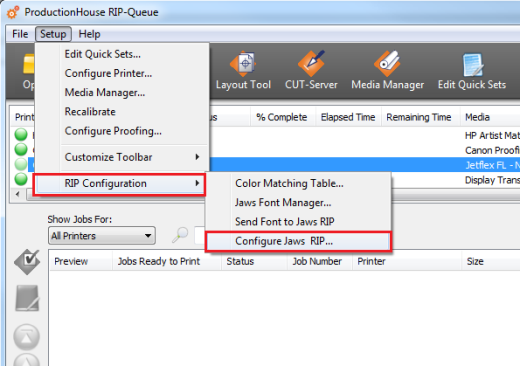520x366 pixels.
Task: Click the printer list left scroll arrow
Action: coord(18,194)
